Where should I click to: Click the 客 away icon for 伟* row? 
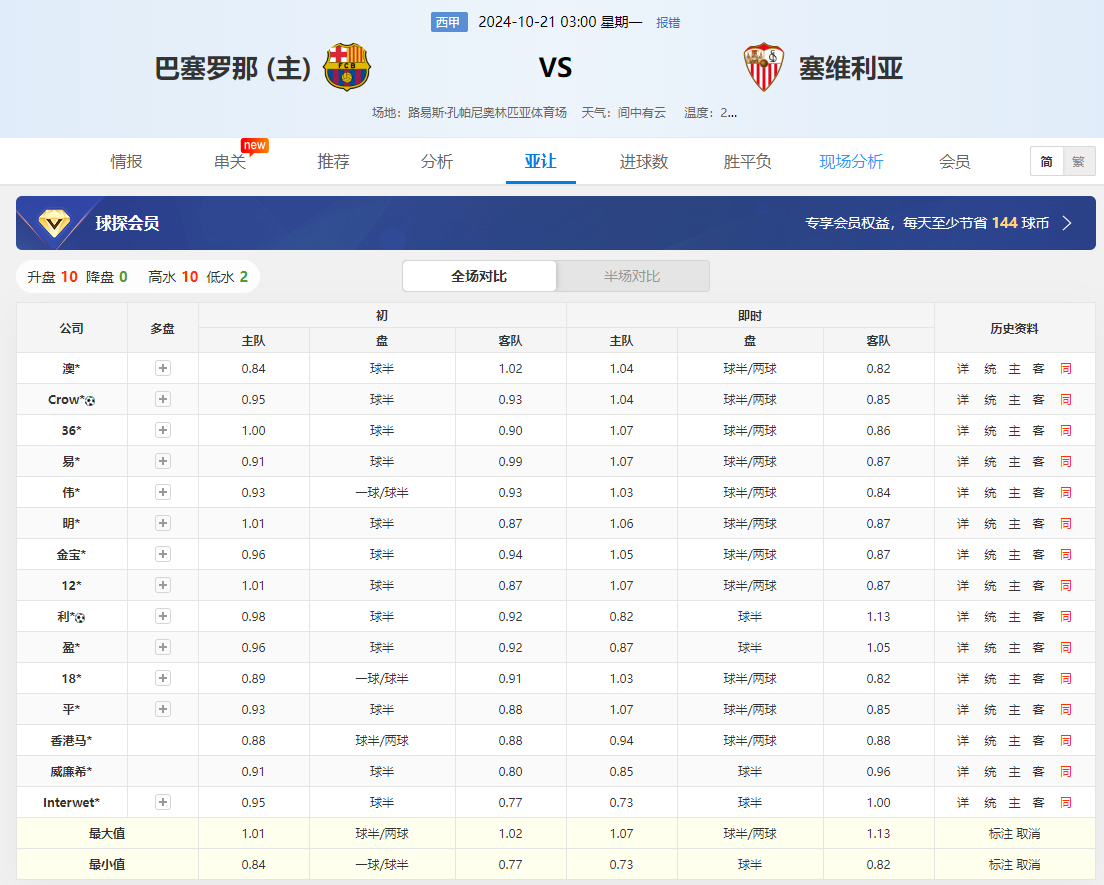click(1039, 493)
